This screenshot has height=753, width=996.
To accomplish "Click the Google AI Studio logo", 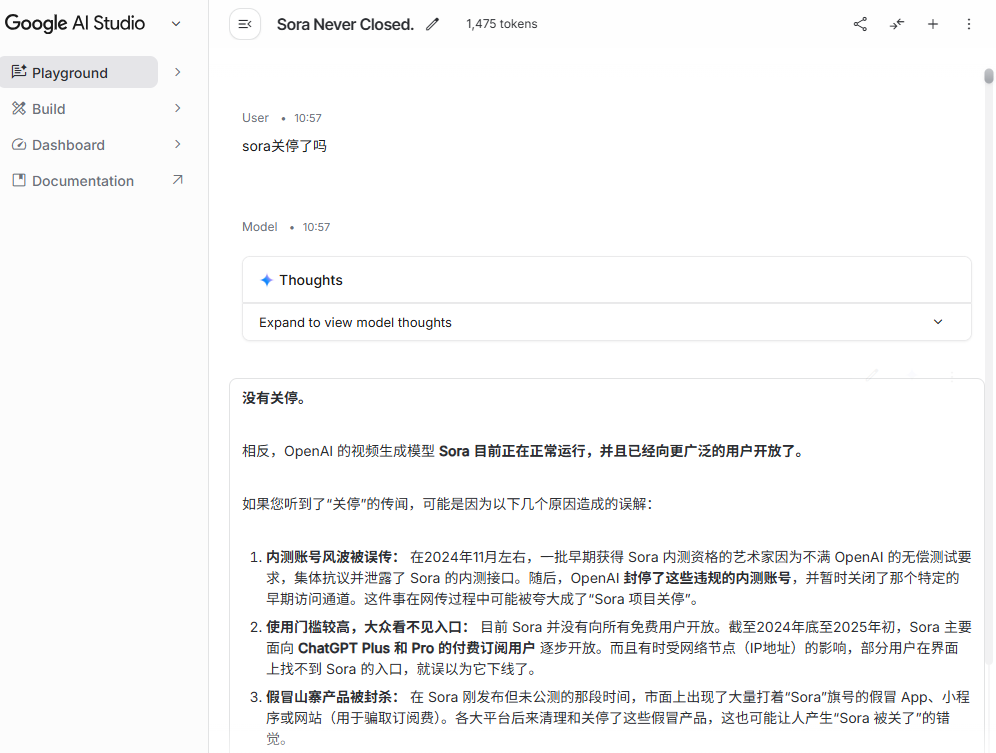I will [x=75, y=24].
